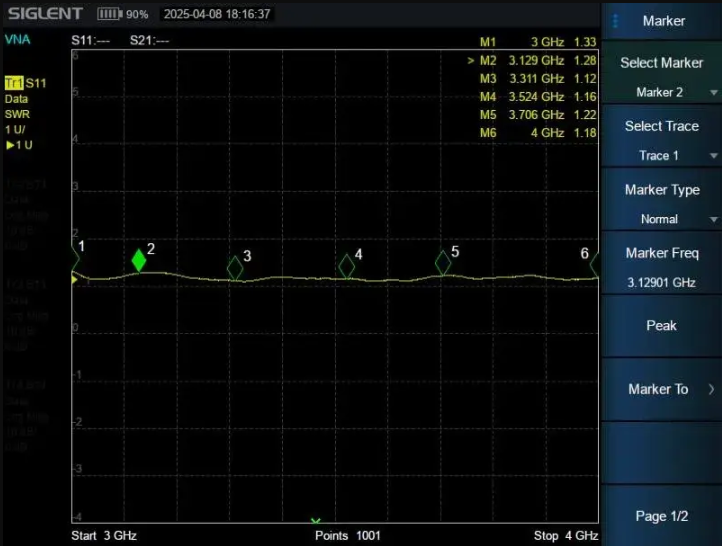Expand the Marker Type dropdown

(x=661, y=204)
